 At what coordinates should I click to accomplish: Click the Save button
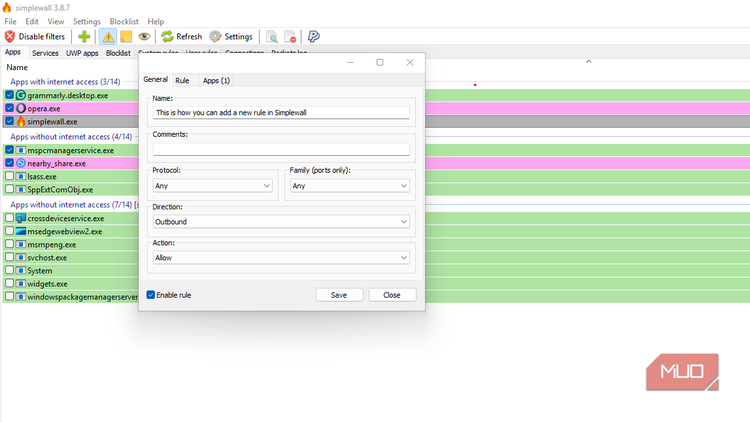click(x=339, y=295)
